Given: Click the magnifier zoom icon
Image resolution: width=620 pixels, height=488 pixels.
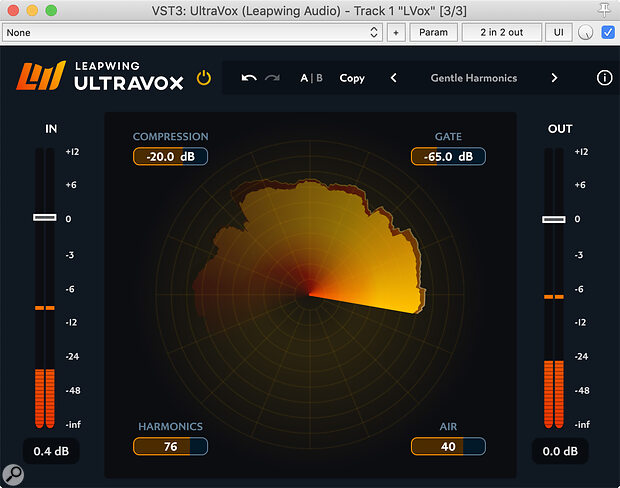Looking at the screenshot, I should point(13,474).
